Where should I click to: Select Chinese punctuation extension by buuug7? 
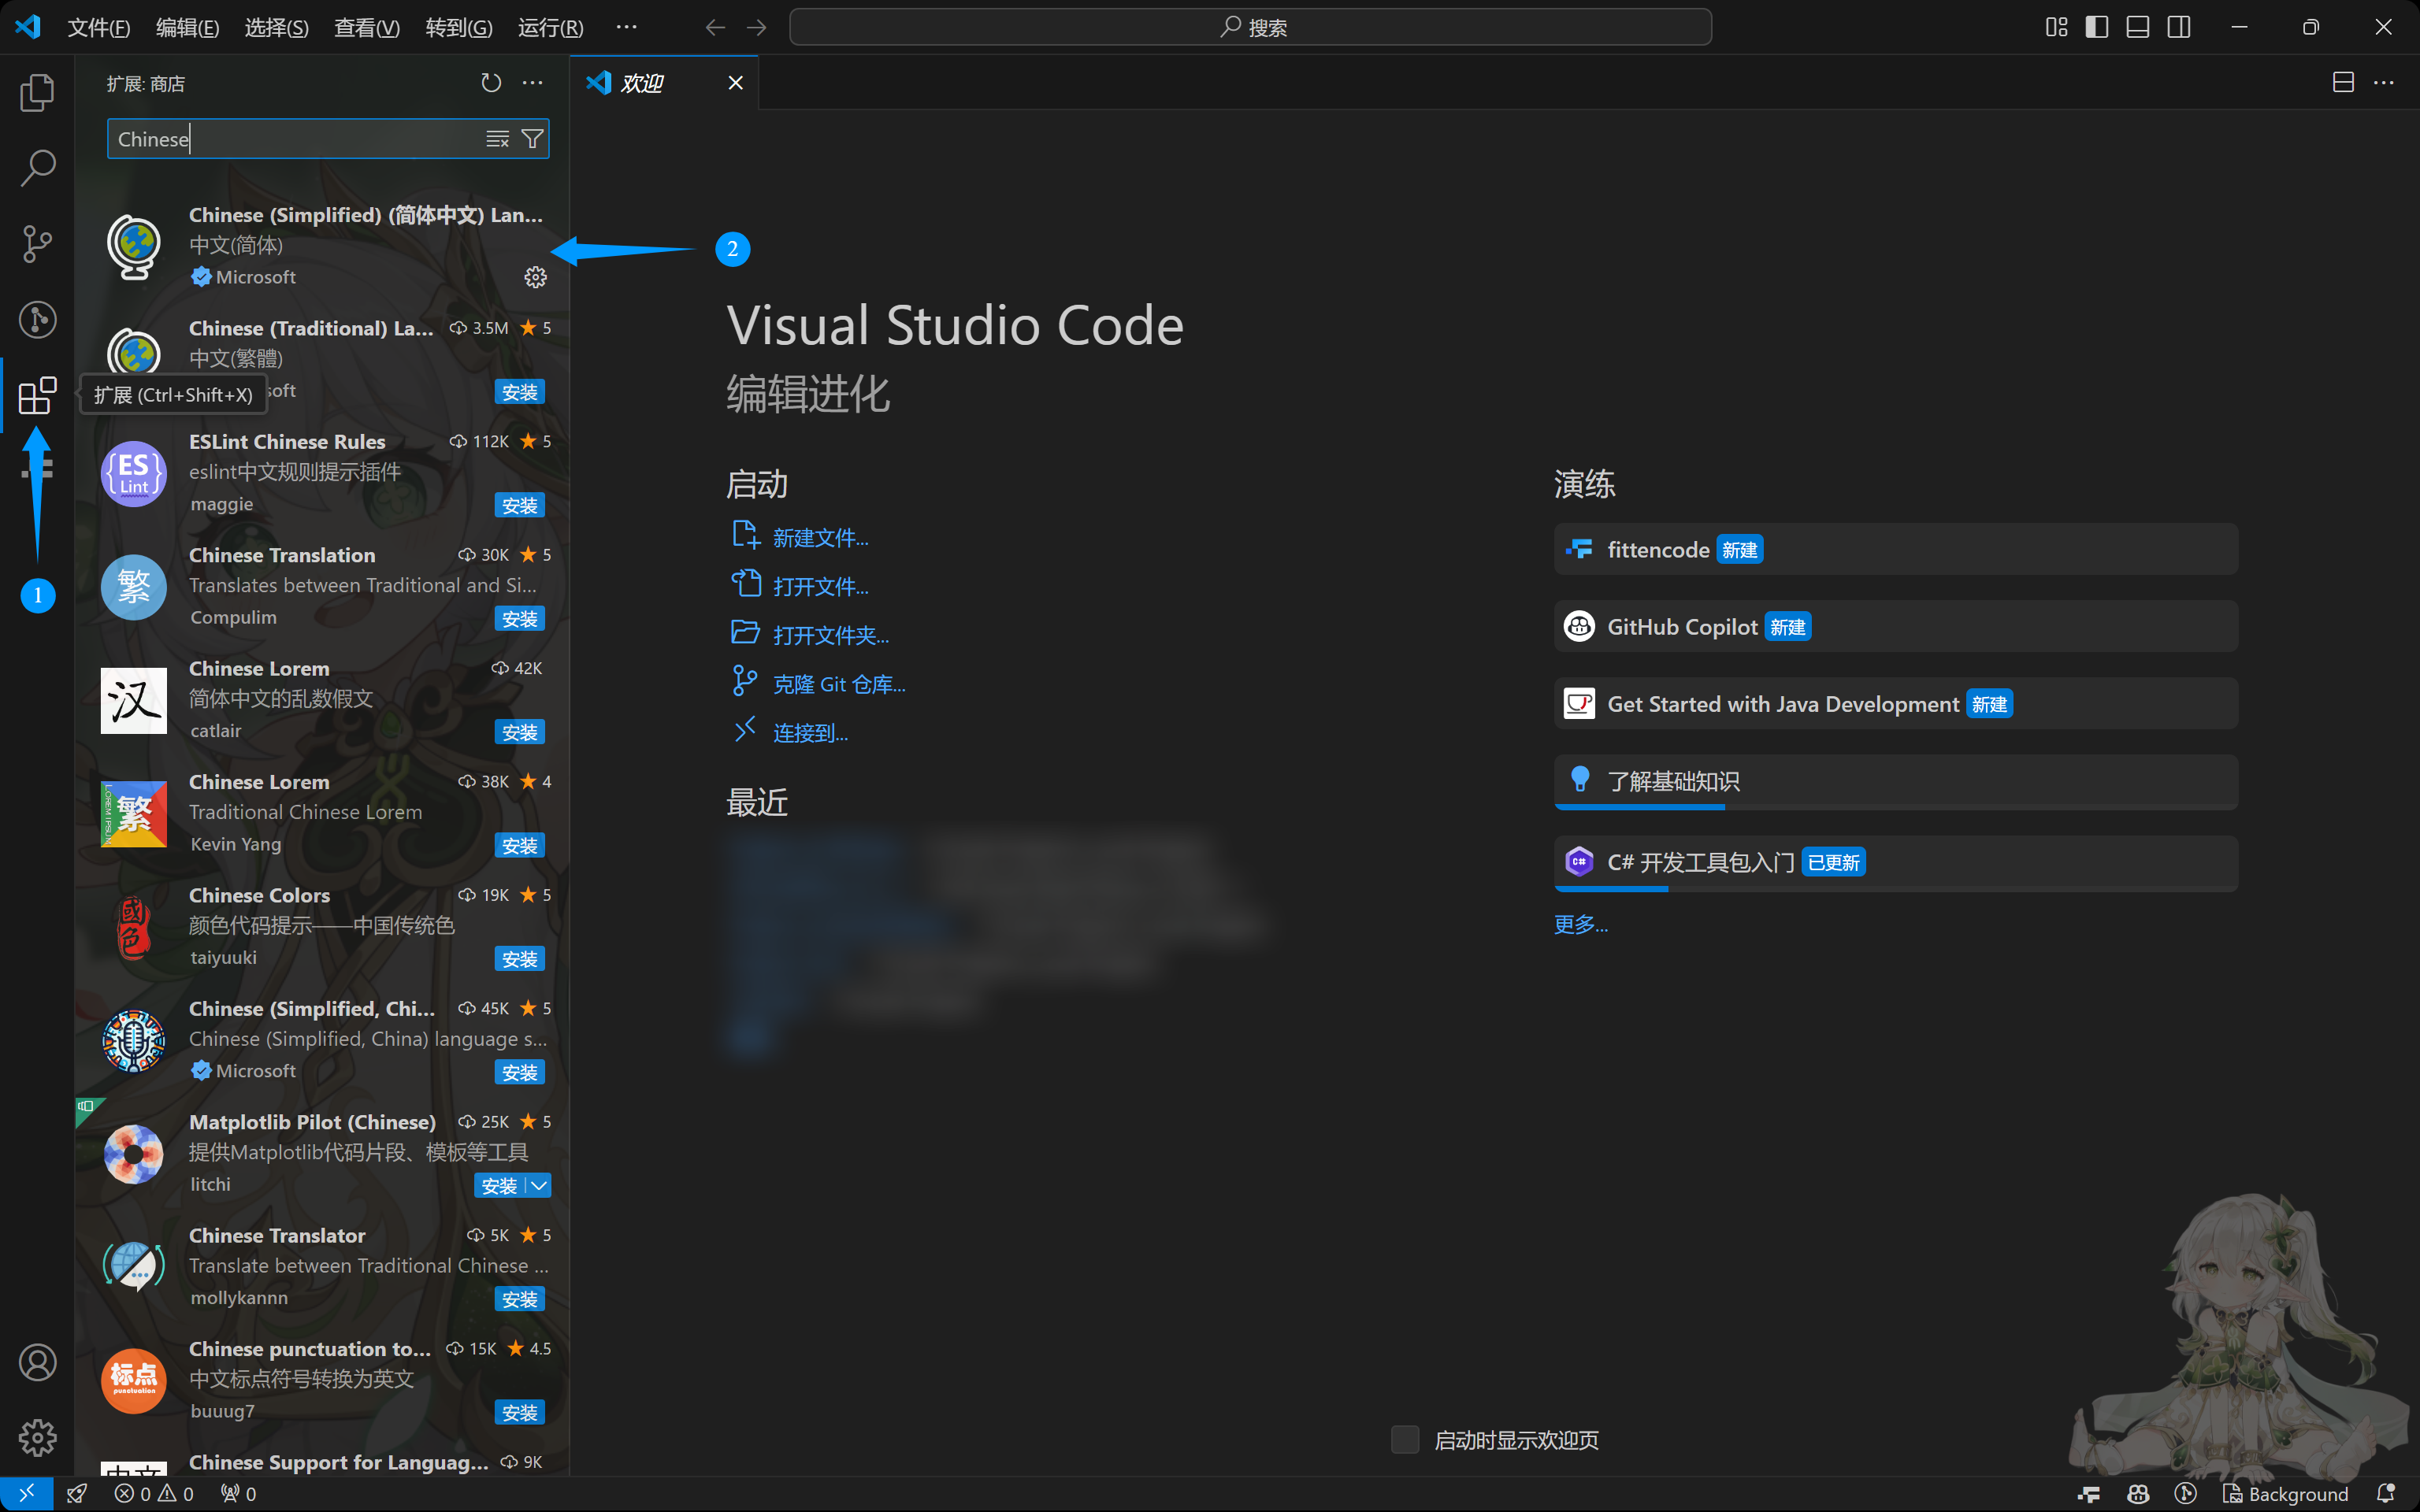[323, 1380]
